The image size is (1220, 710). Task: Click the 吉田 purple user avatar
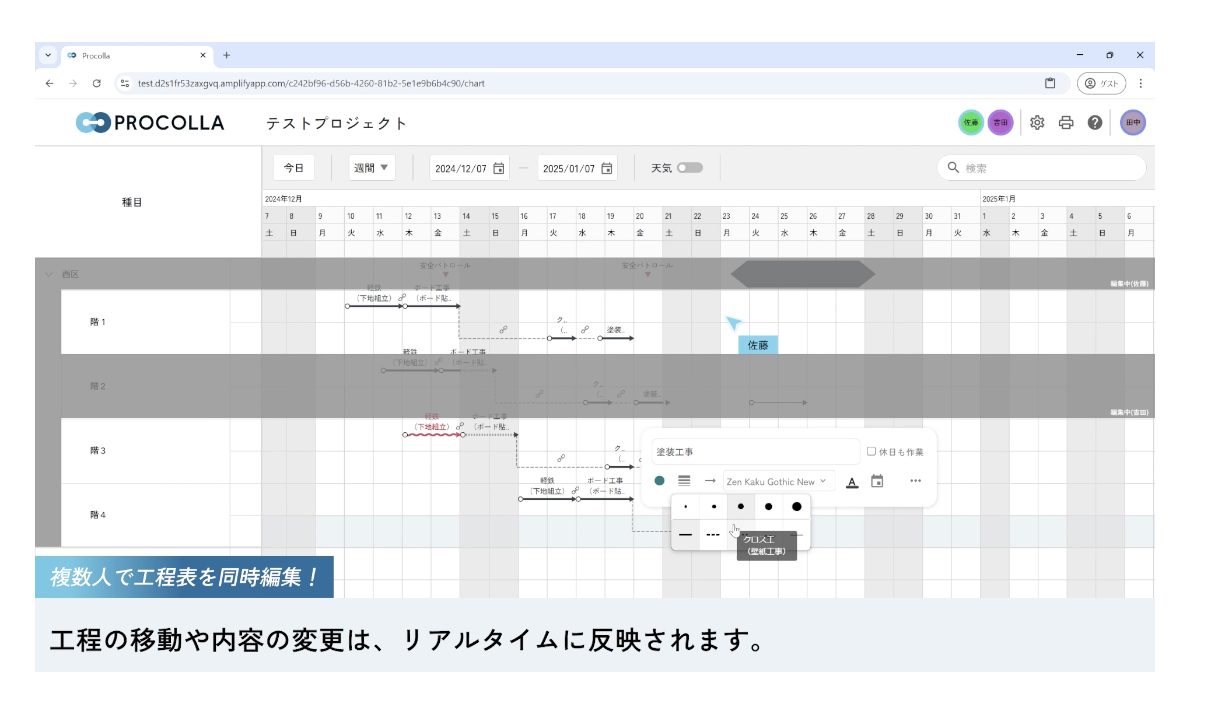tap(1000, 123)
